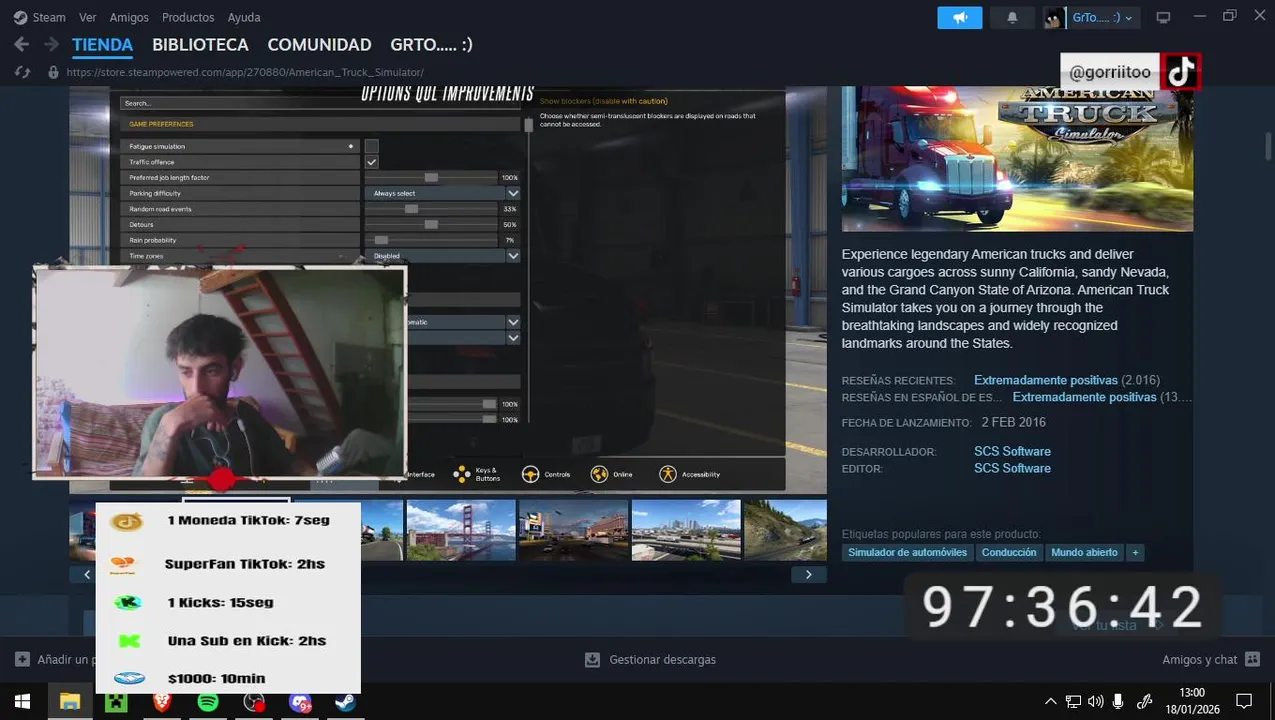Screen dimensions: 1275x720
Task: Select the Mundo abierto tag
Action: coord(1084,552)
